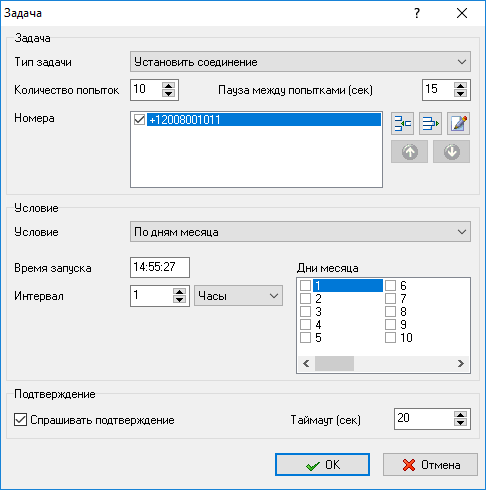The image size is (486, 490).
Task: Click the help question mark in title bar
Action: (x=417, y=13)
